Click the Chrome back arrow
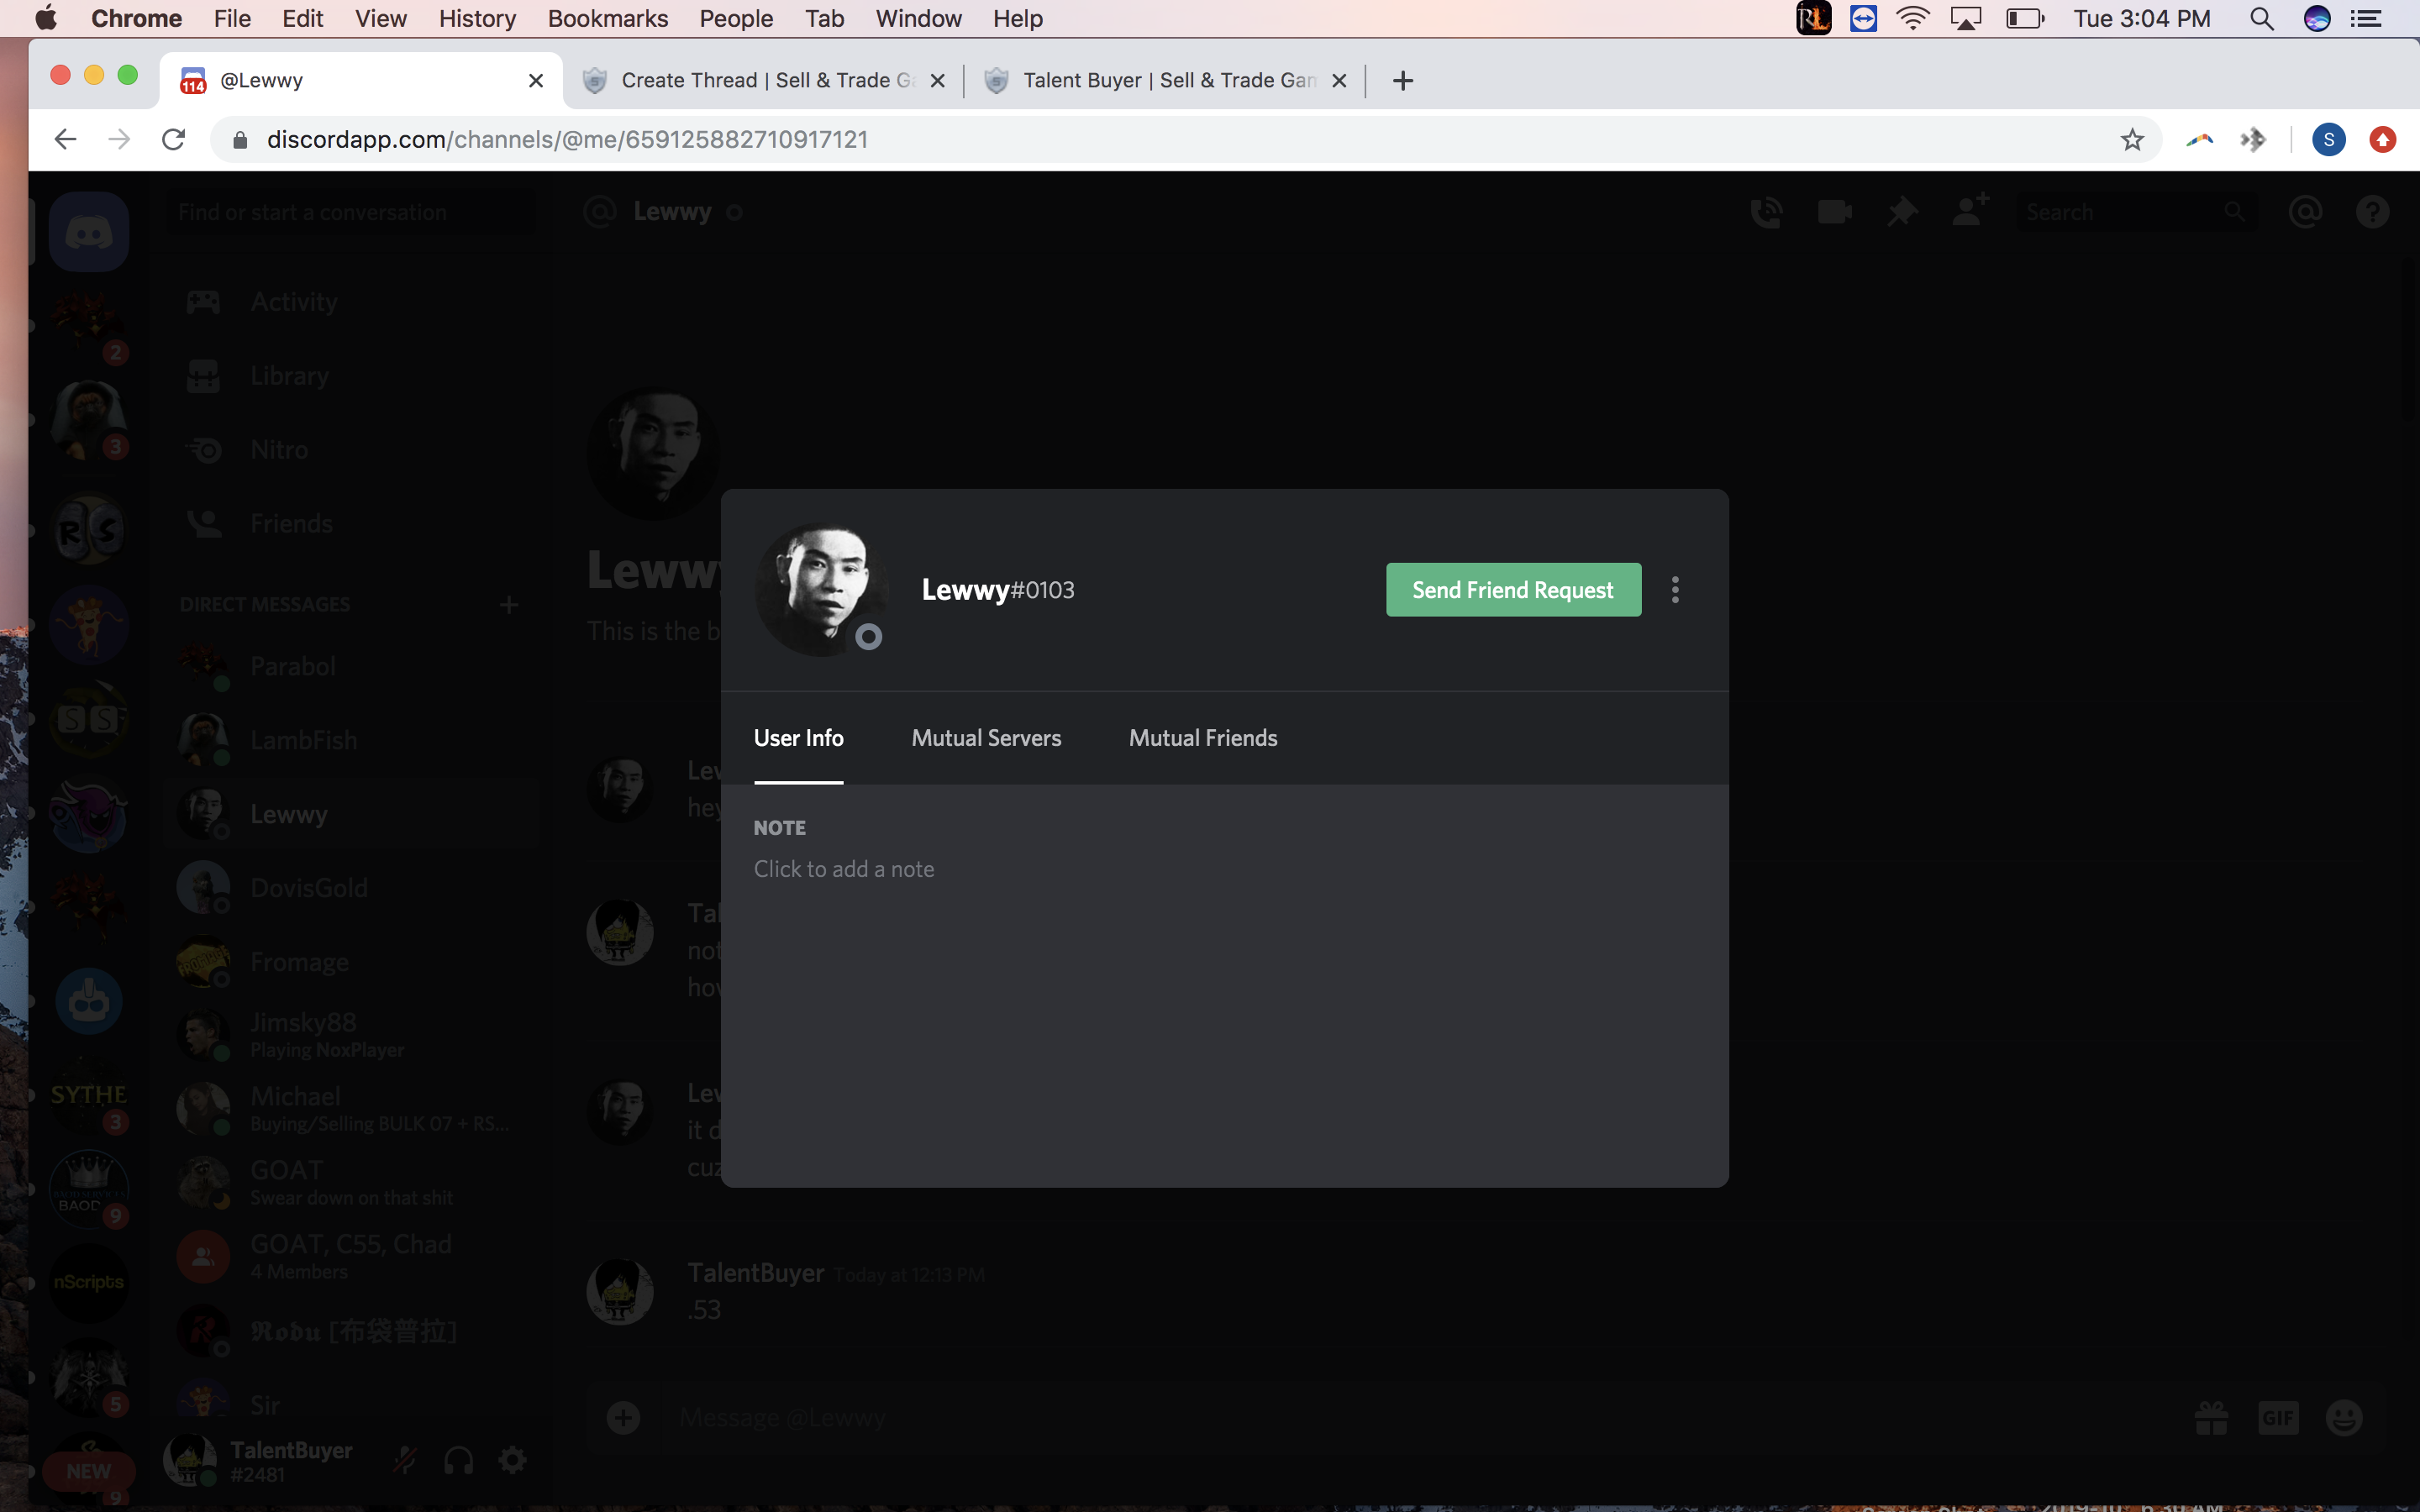The height and width of the screenshot is (1512, 2420). 65,139
